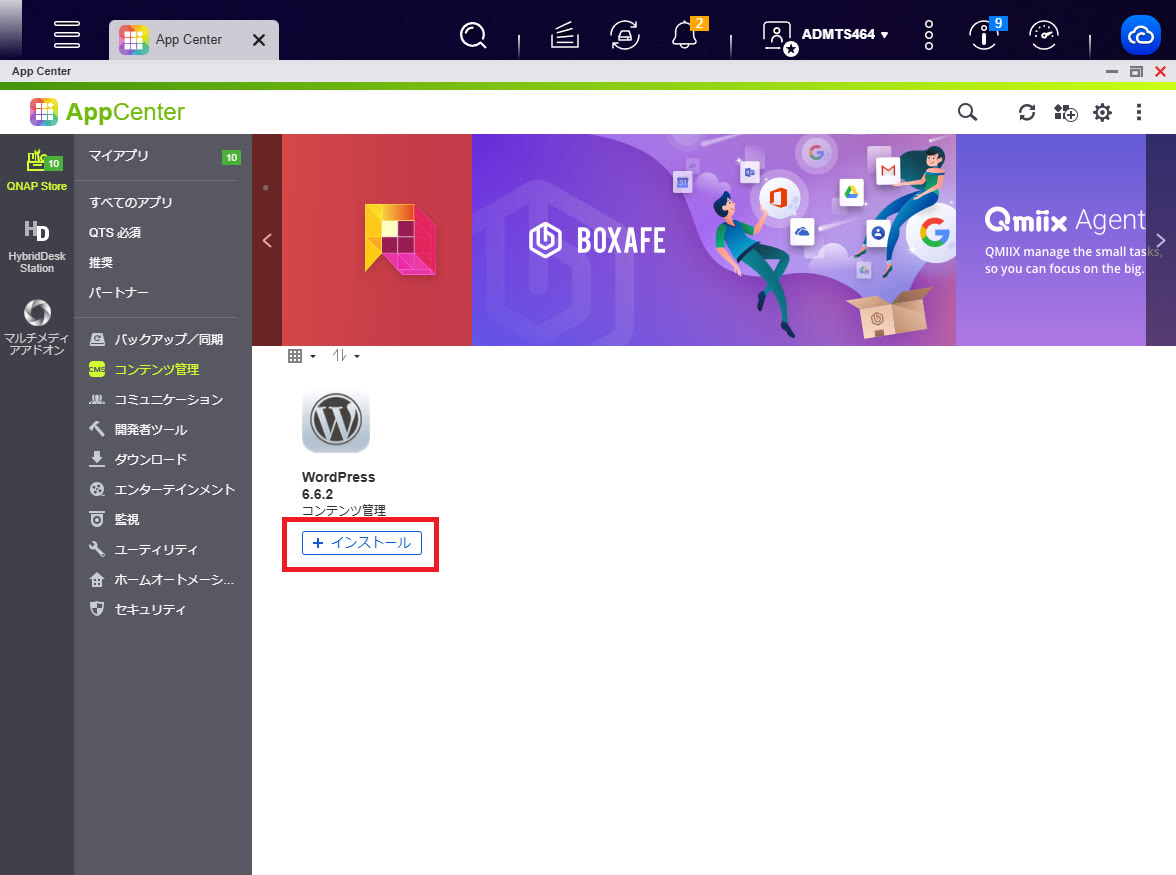Viewport: 1176px width, 875px height.
Task: Select HybridDesk Station in sidebar
Action: (37, 247)
